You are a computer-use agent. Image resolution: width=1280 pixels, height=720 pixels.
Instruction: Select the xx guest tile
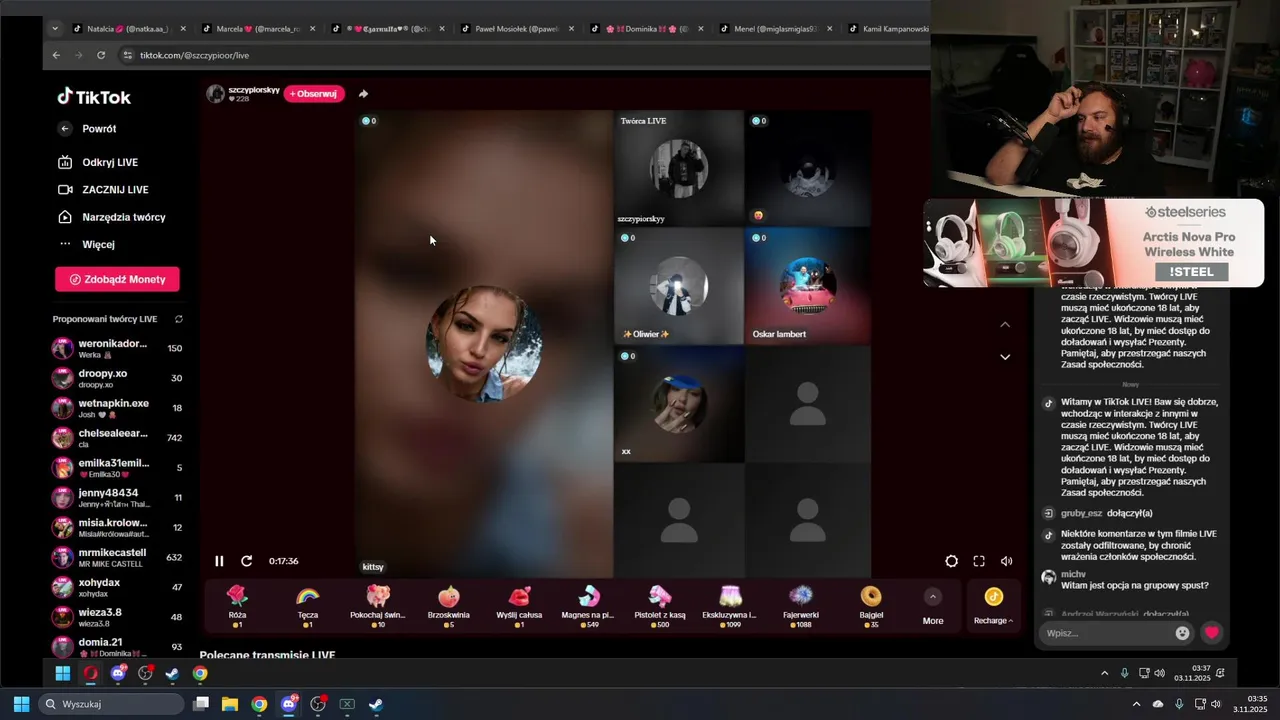point(679,404)
